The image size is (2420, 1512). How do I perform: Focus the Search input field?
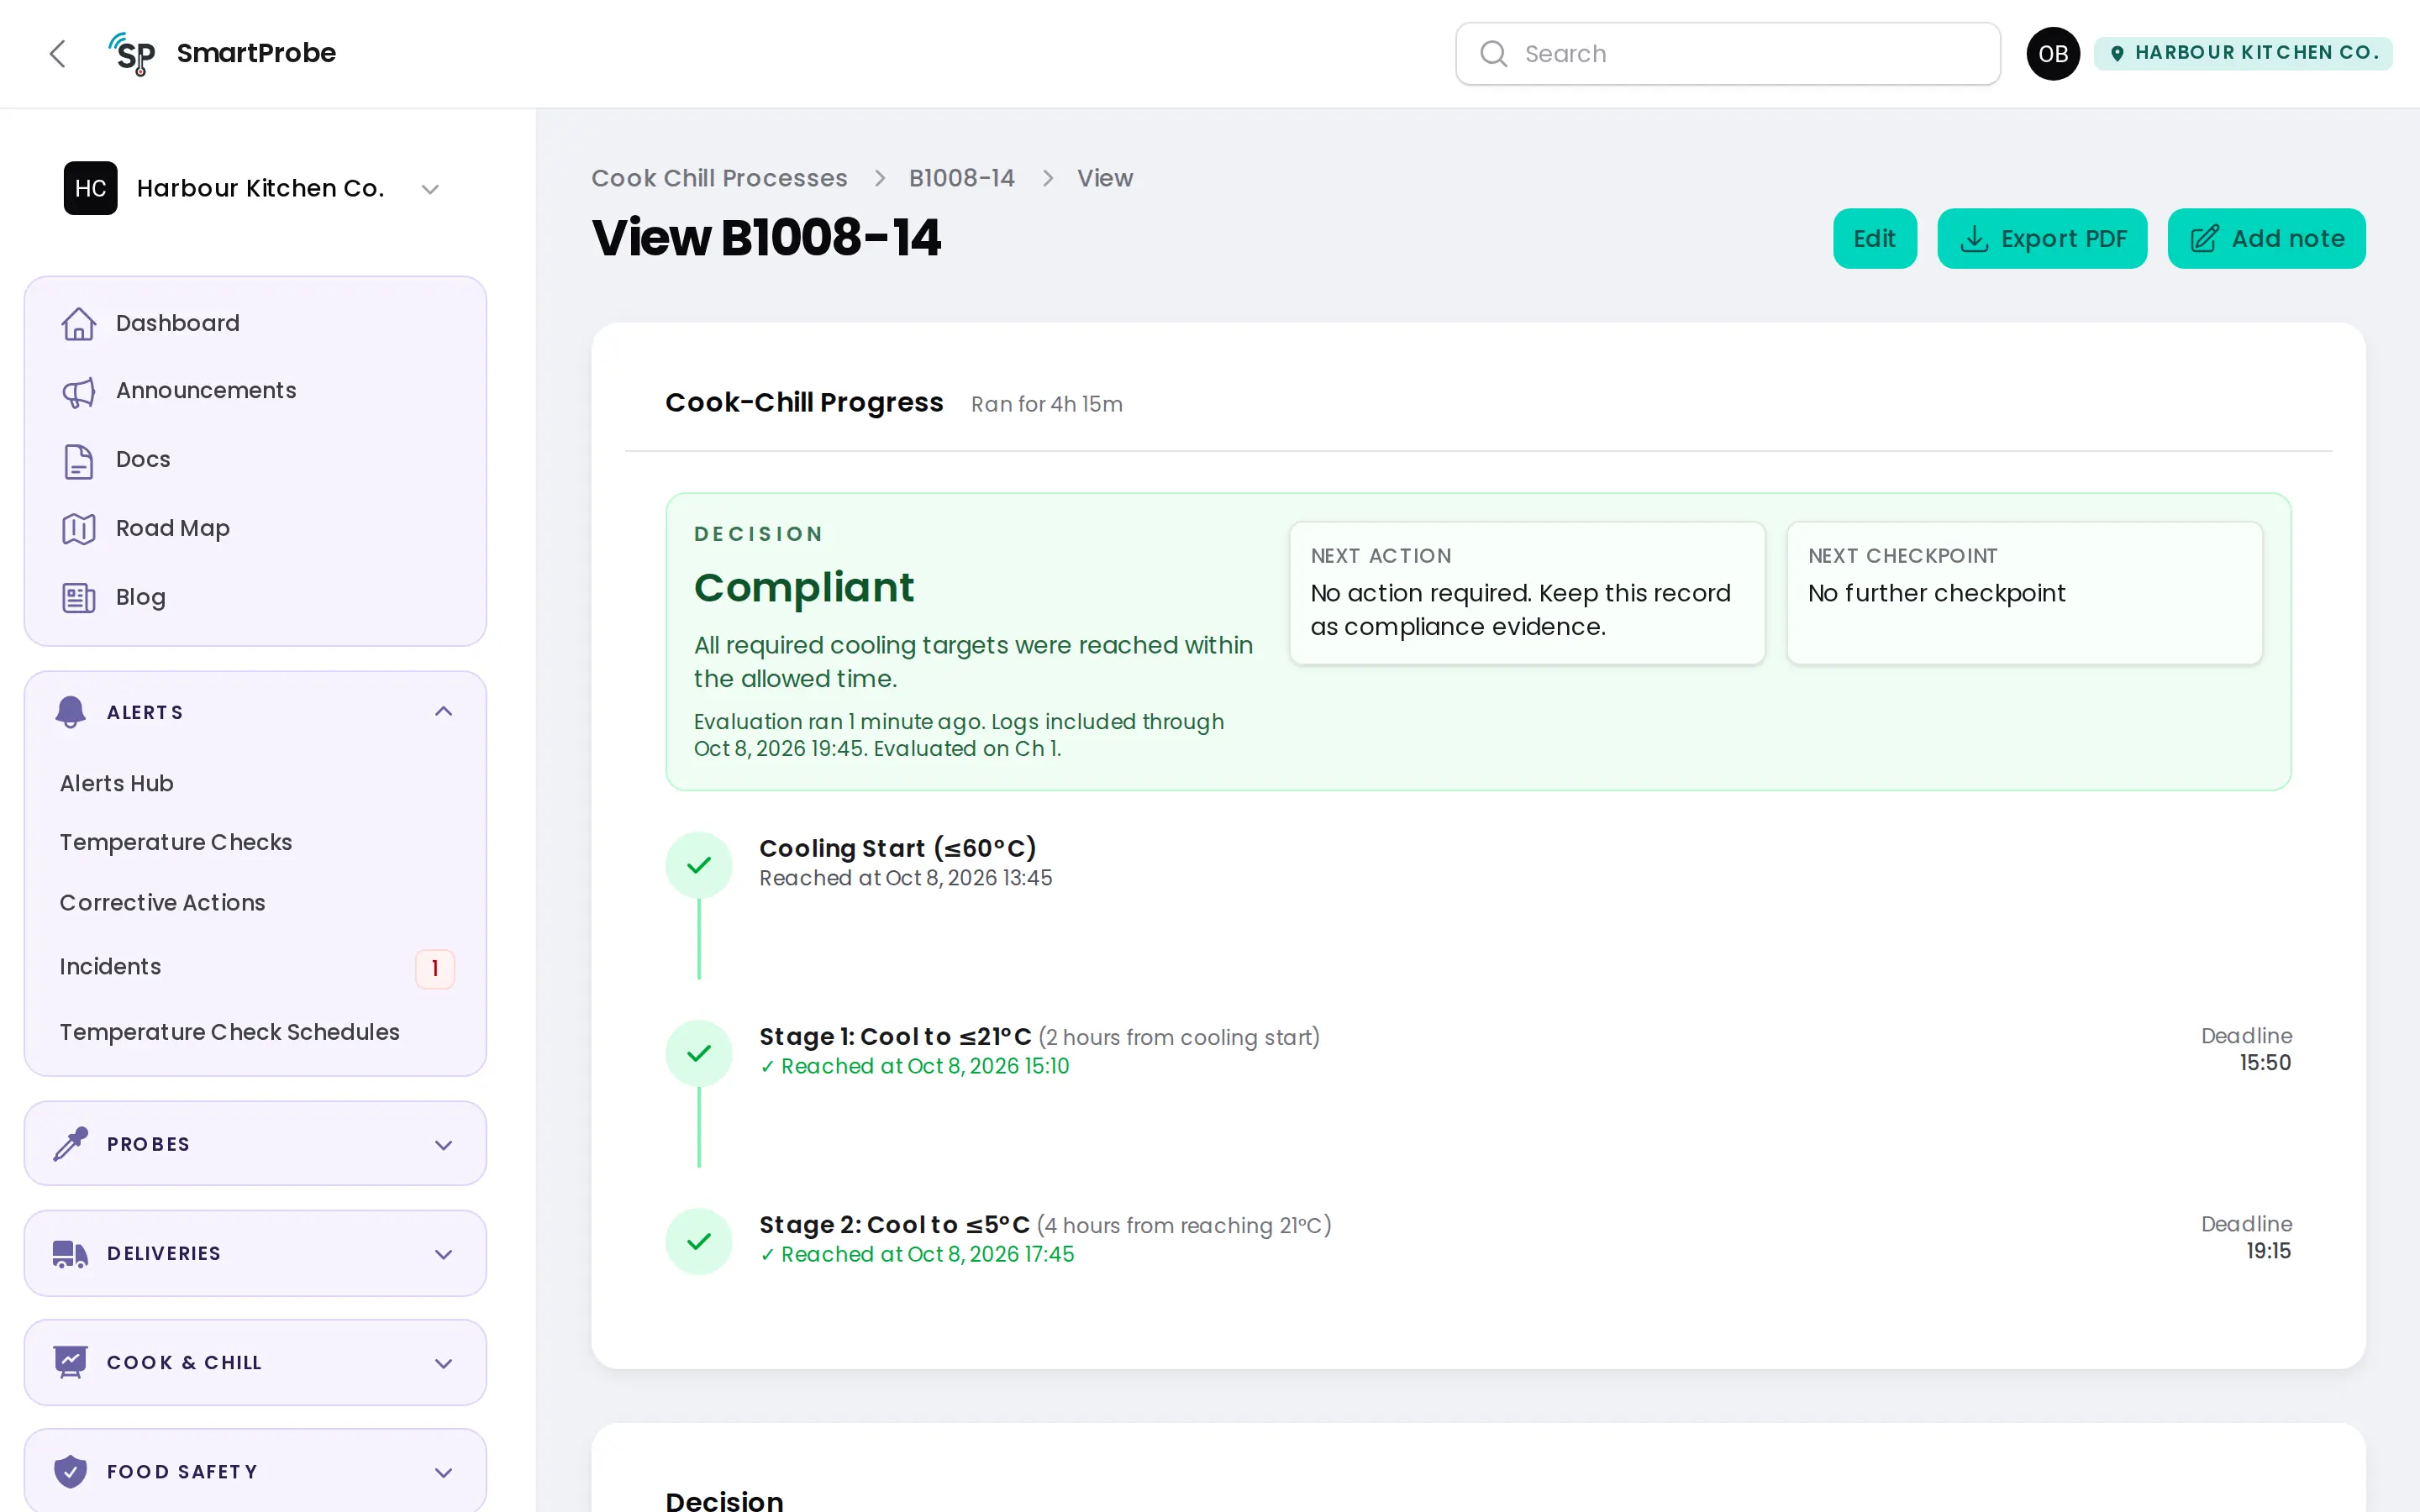coord(1728,53)
